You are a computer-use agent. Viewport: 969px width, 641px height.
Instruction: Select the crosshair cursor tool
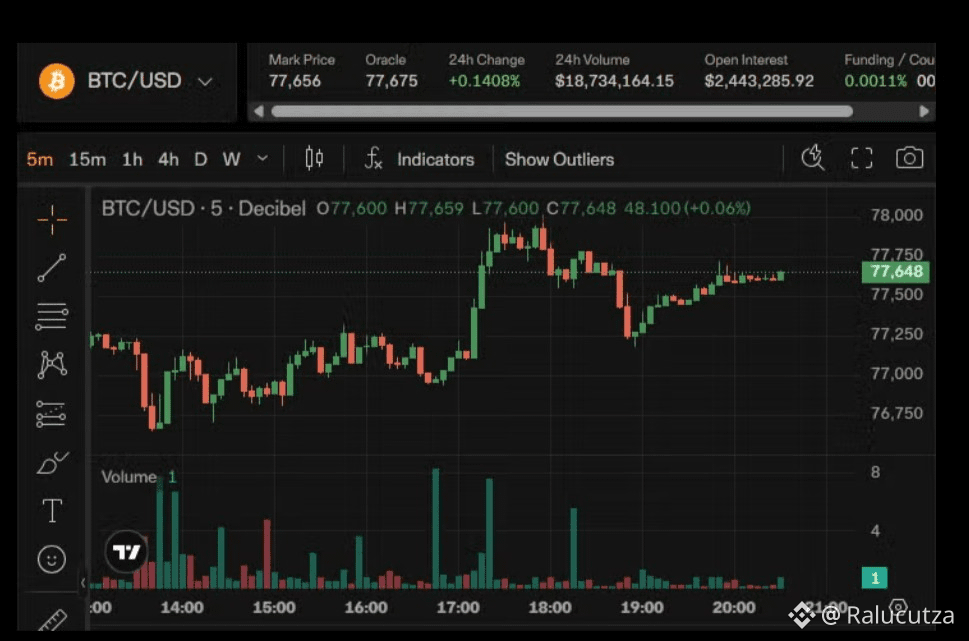coord(52,219)
